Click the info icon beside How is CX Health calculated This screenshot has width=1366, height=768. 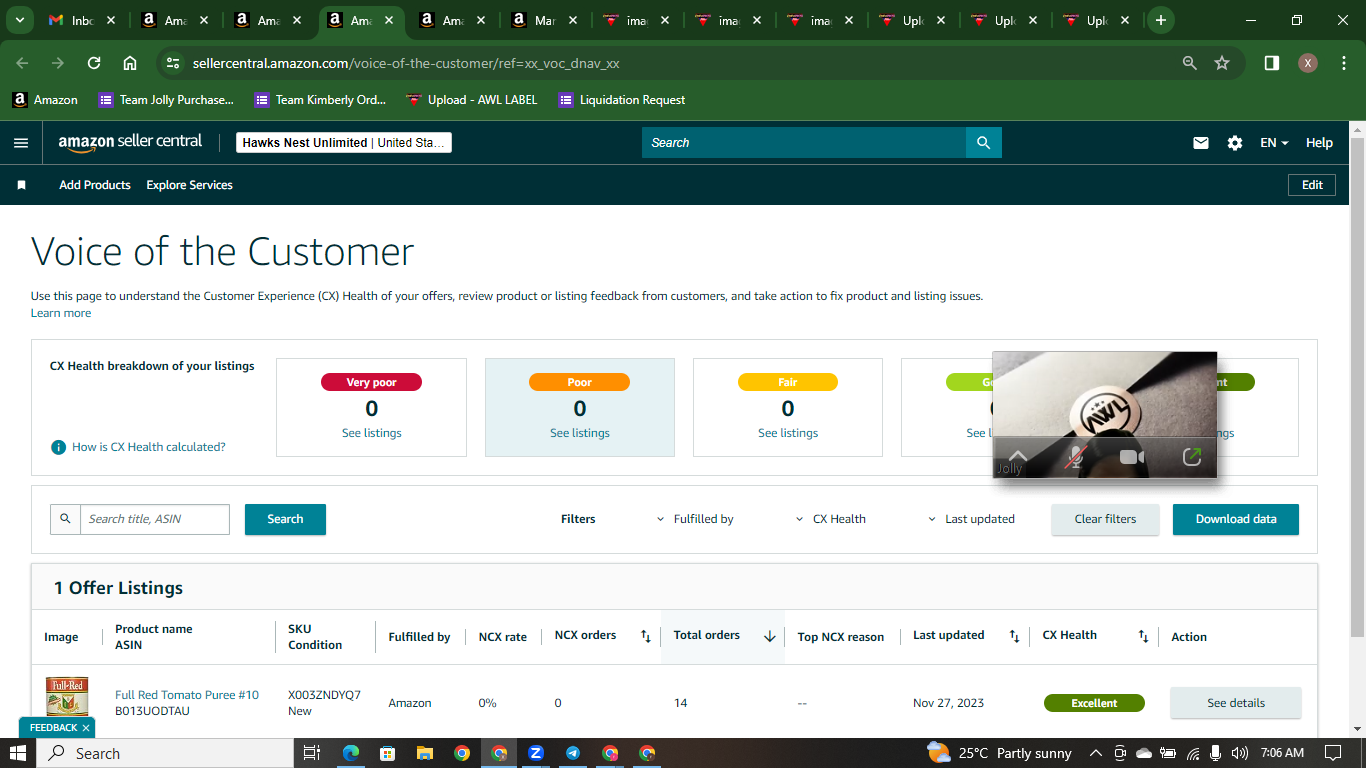[x=58, y=447]
